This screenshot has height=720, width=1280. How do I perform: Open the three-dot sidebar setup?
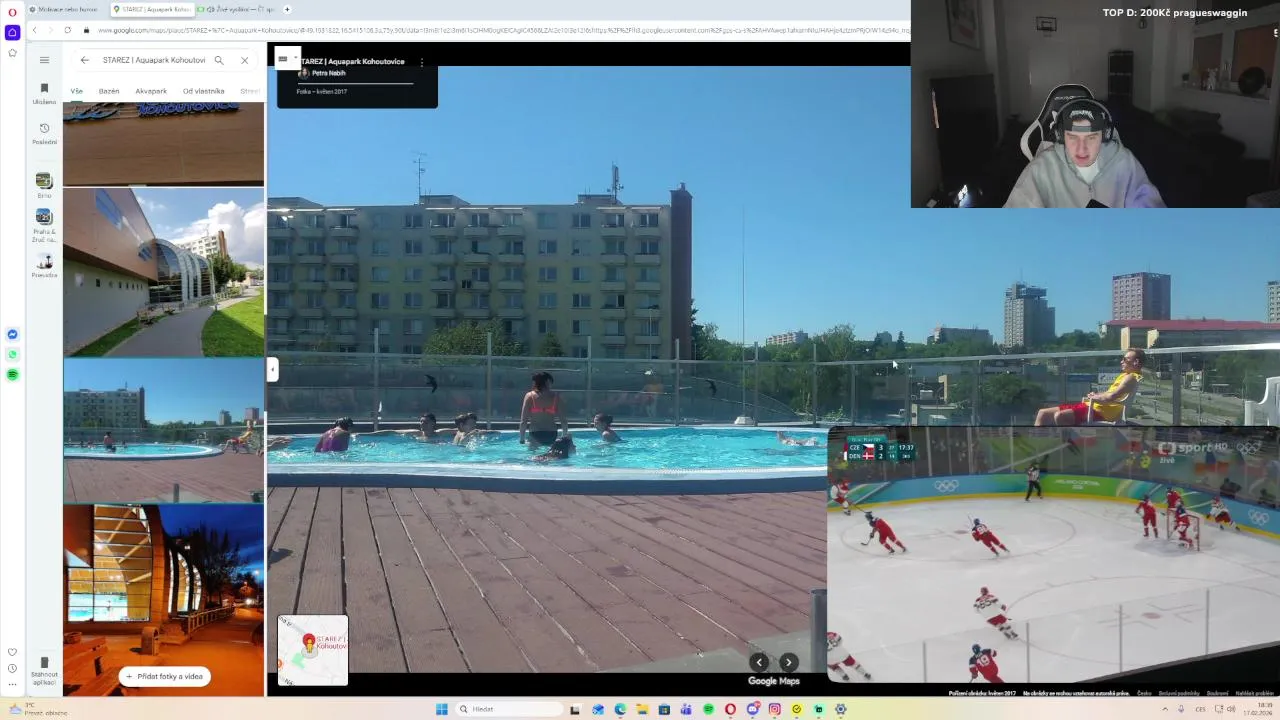click(12, 686)
